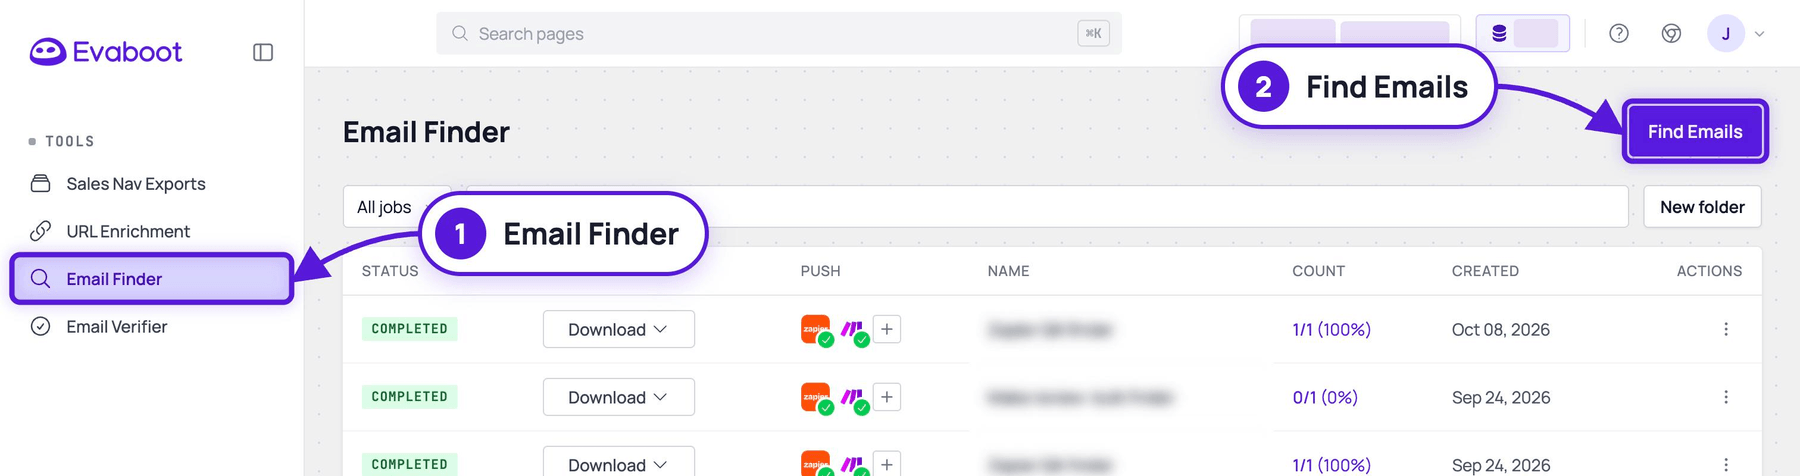
Task: Click the globe-style icon beside help
Action: (x=1671, y=34)
